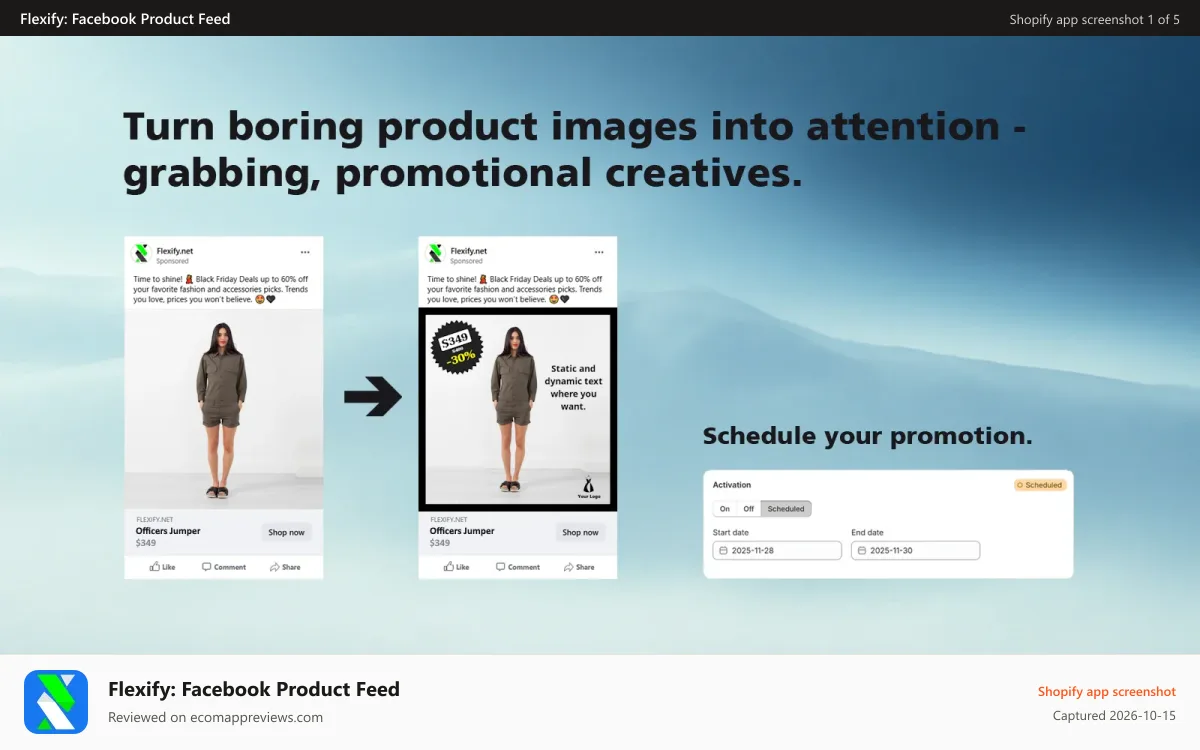The height and width of the screenshot is (750, 1200).
Task: Like the right ad post
Action: pyautogui.click(x=456, y=567)
